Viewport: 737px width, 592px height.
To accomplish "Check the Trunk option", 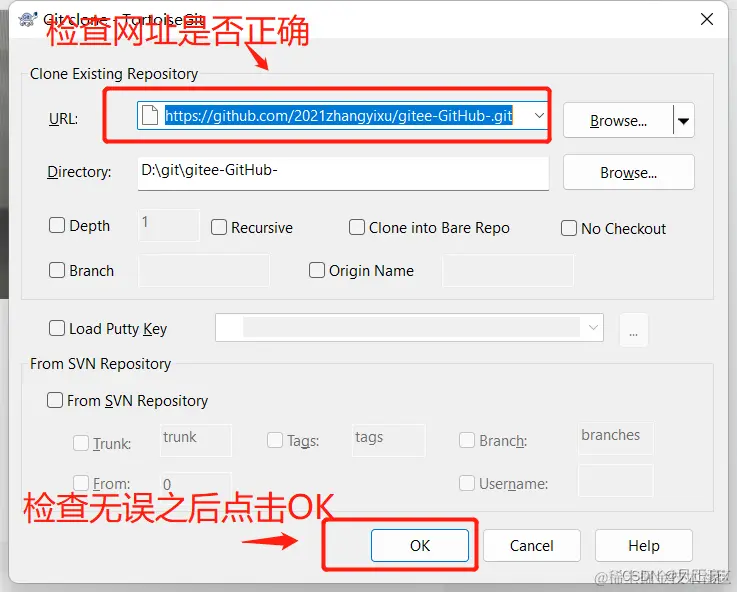I will [x=81, y=443].
